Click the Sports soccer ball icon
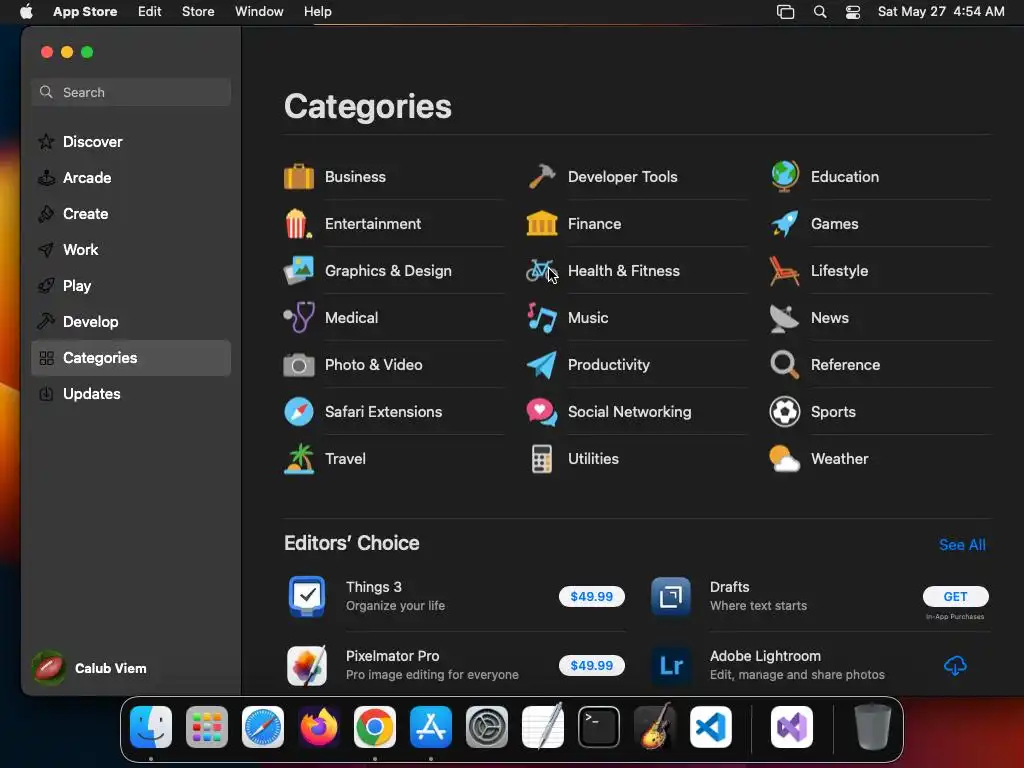The height and width of the screenshot is (768, 1024). click(784, 411)
